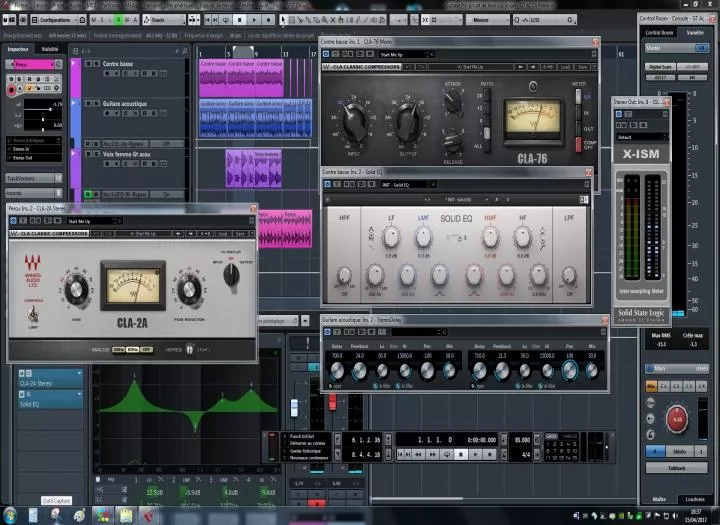The height and width of the screenshot is (525, 720).
Task: Click the Digital Scale button in Control Room
Action: (660, 67)
